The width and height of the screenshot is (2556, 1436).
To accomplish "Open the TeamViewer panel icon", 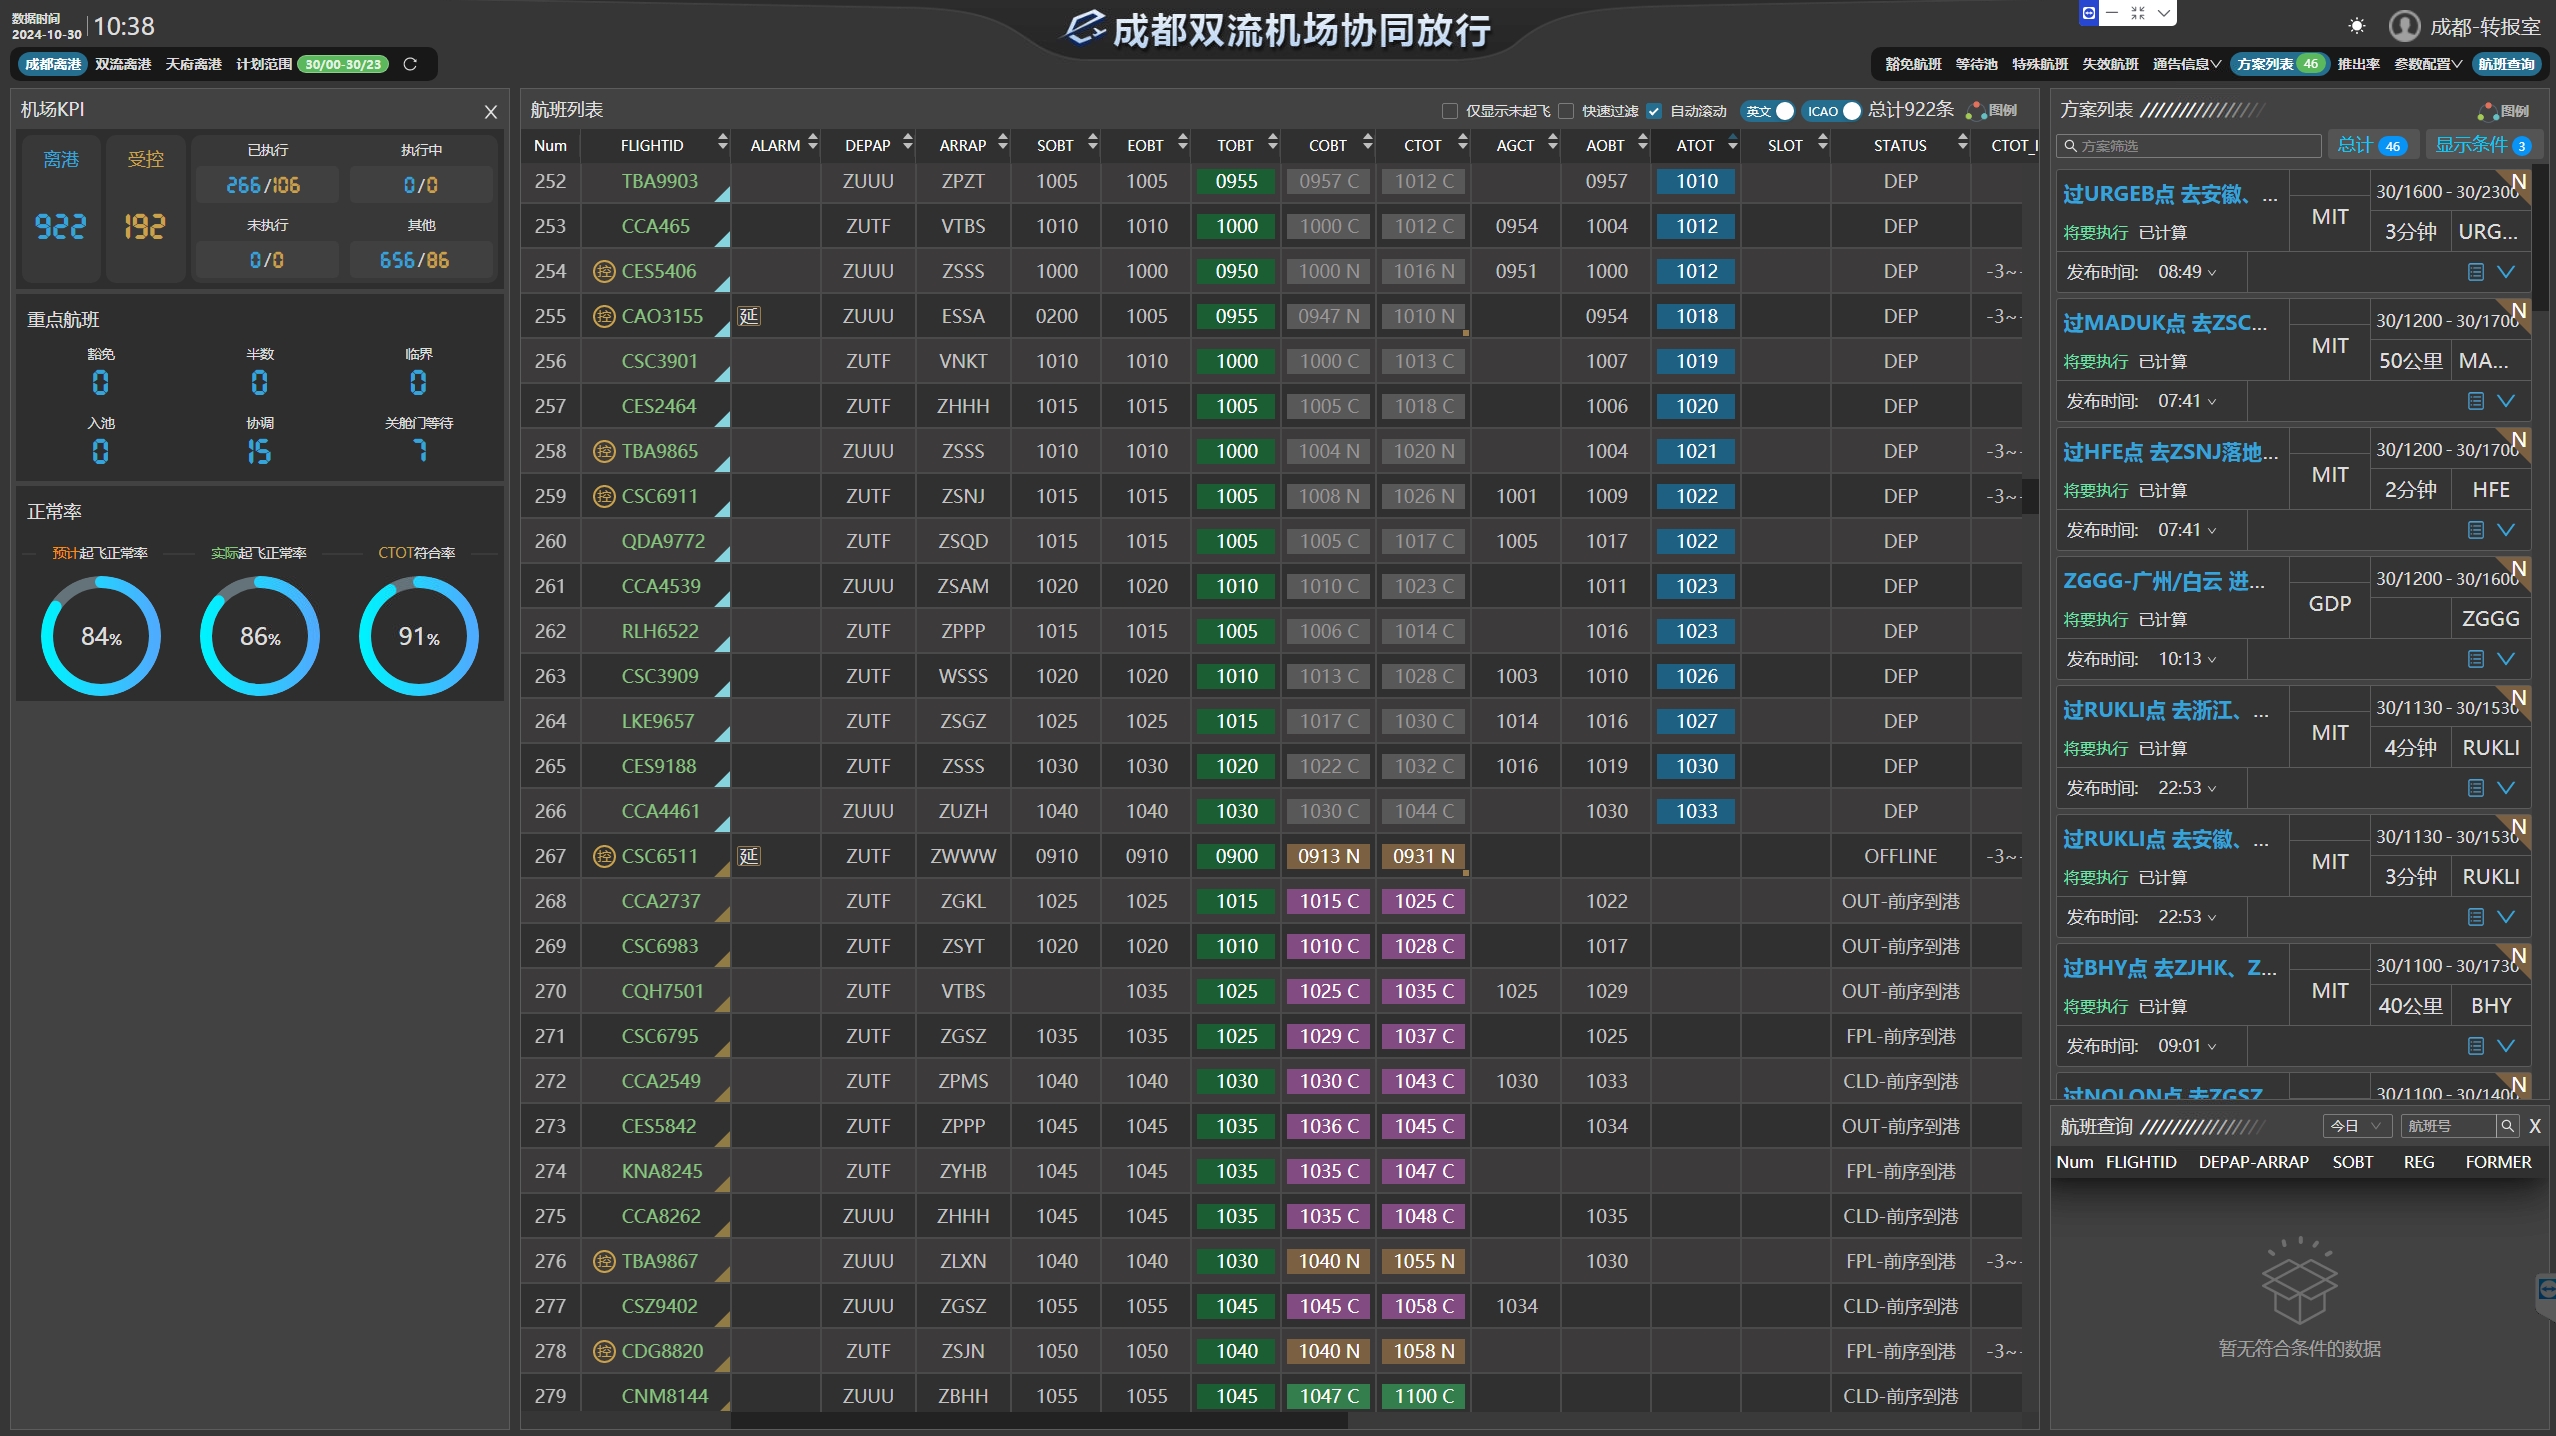I will [x=2088, y=13].
